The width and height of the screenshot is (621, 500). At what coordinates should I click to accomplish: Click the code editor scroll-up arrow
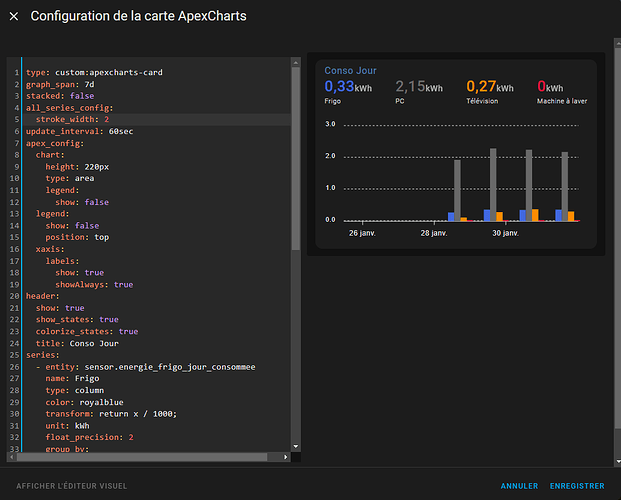click(x=295, y=63)
